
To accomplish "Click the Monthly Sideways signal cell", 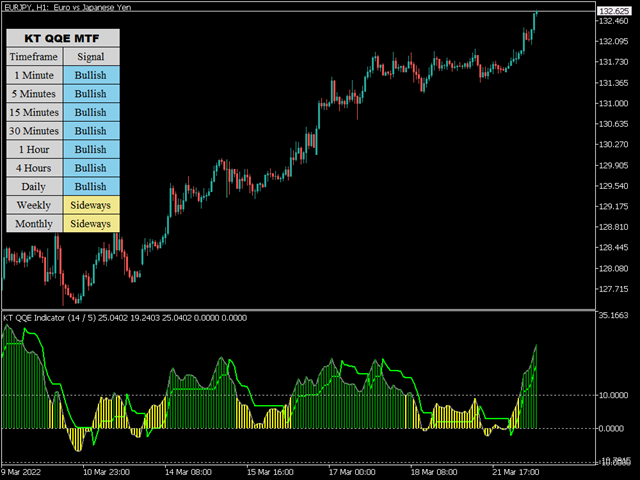I will point(91,223).
